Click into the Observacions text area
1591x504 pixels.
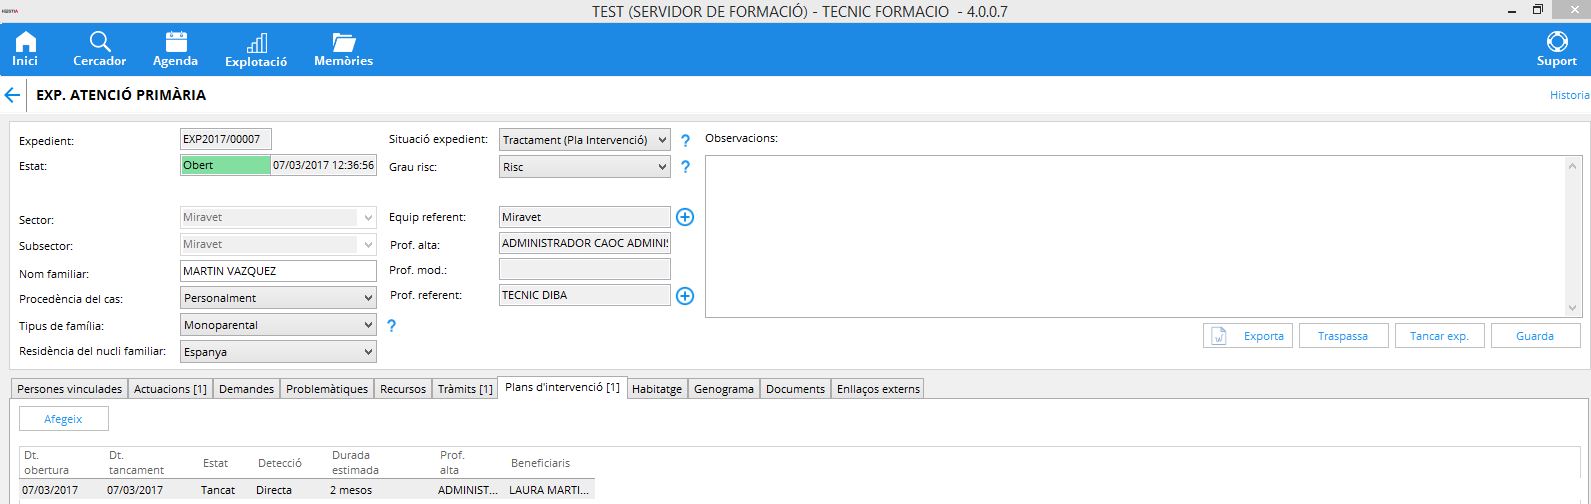pos(1135,236)
